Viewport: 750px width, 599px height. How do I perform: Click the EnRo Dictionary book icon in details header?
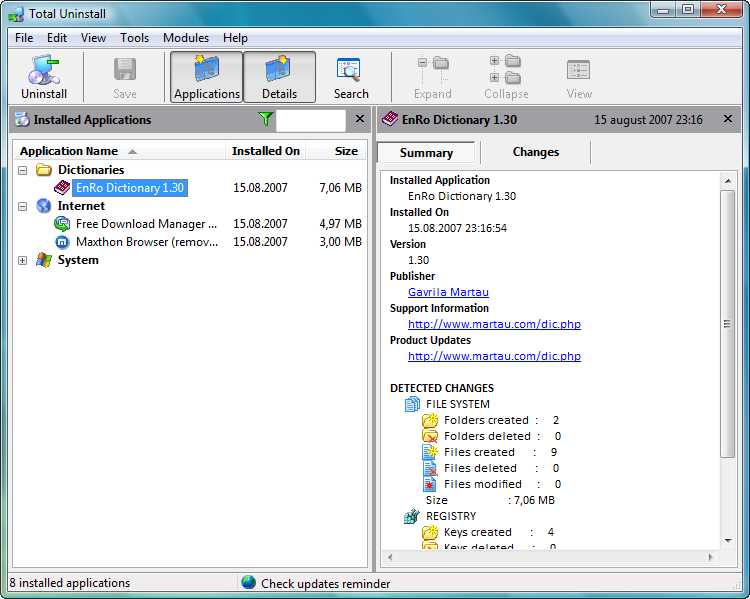coord(390,119)
